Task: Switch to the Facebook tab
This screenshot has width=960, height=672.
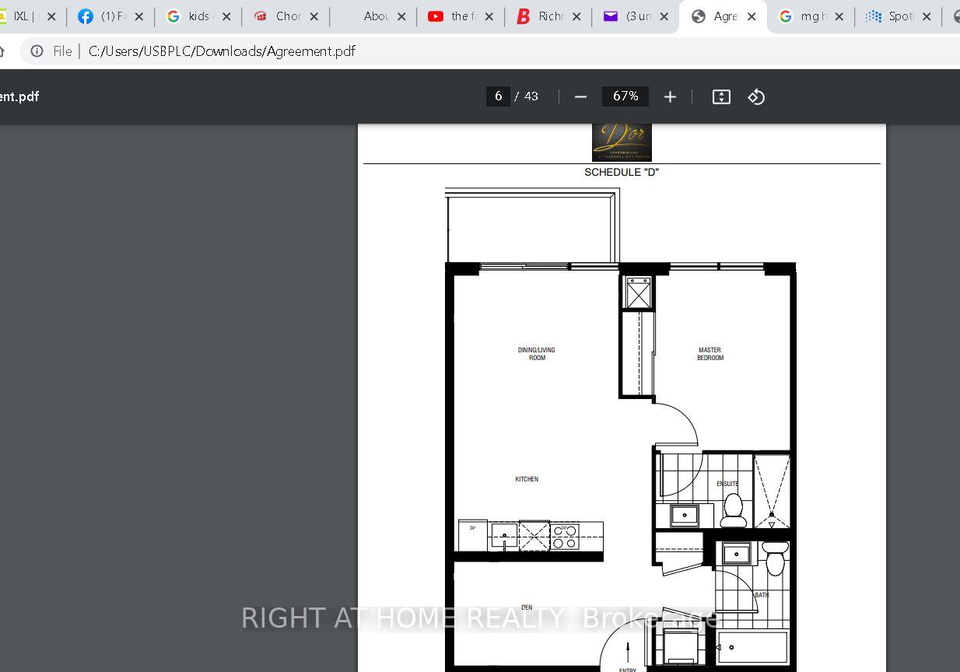Action: click(103, 17)
